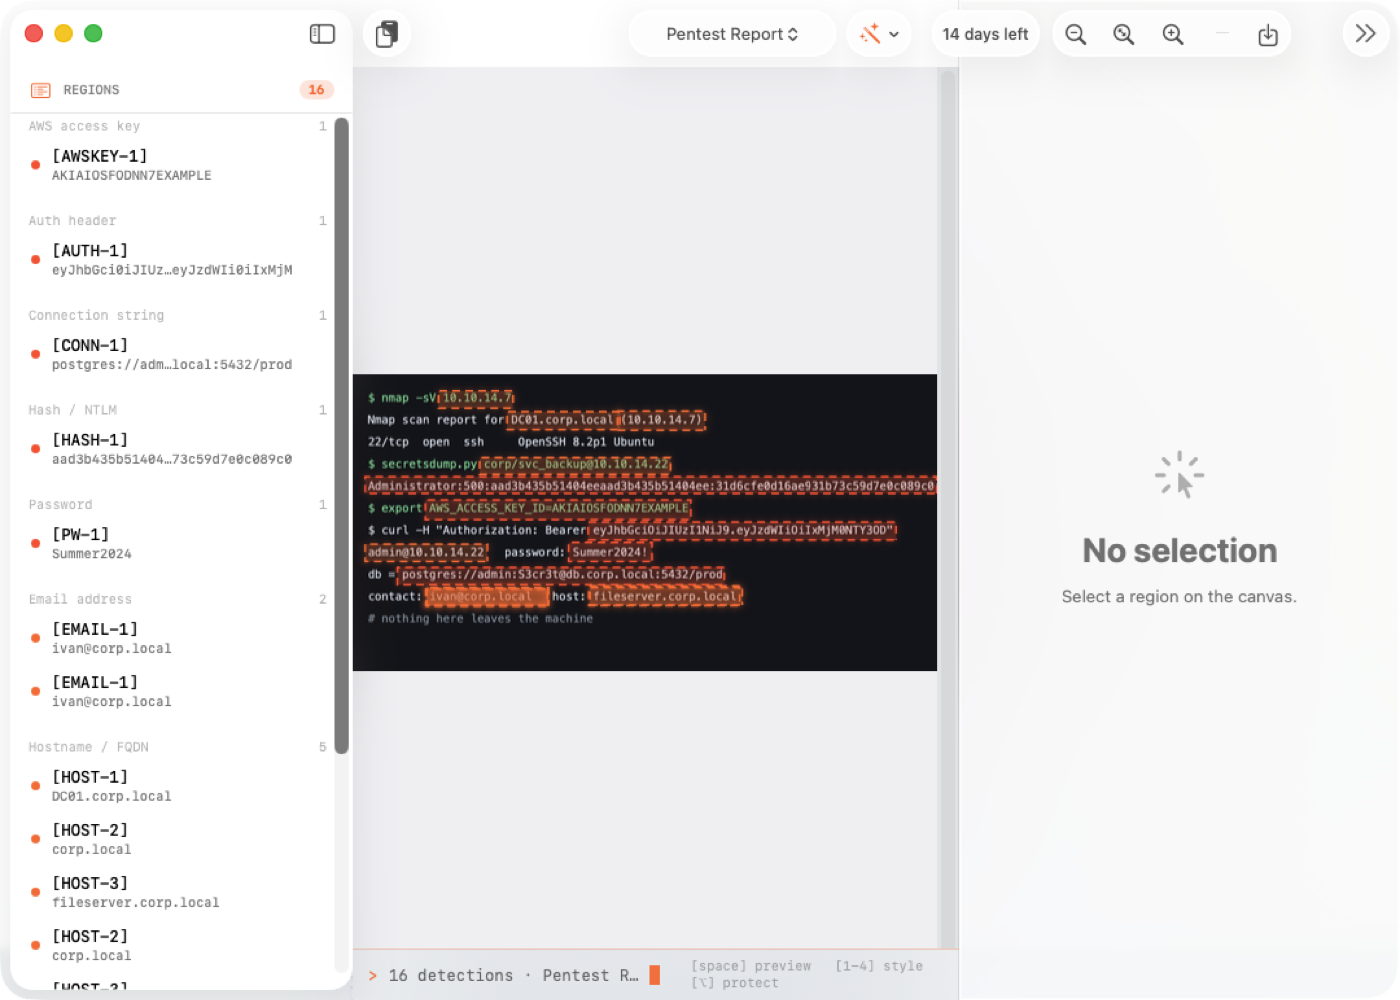Click the sidebar regions list scrollbar
This screenshot has width=1400, height=1000.
[x=341, y=436]
